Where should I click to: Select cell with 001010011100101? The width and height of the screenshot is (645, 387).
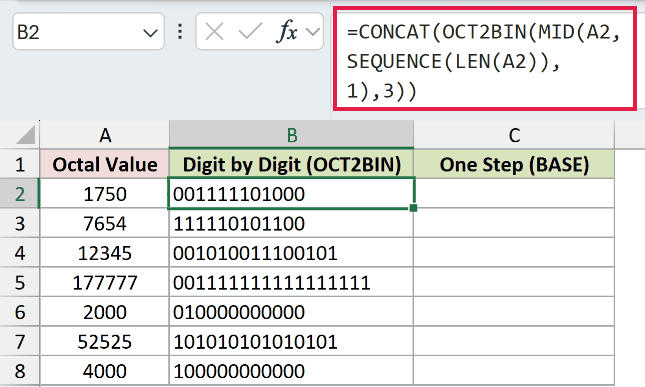[x=291, y=253]
